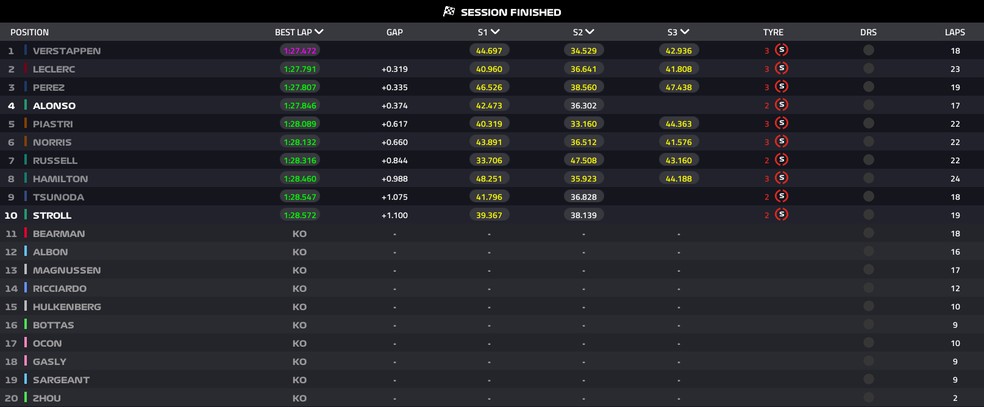Click Leclerc's gap value +0.319
The image size is (984, 407).
[x=395, y=69]
